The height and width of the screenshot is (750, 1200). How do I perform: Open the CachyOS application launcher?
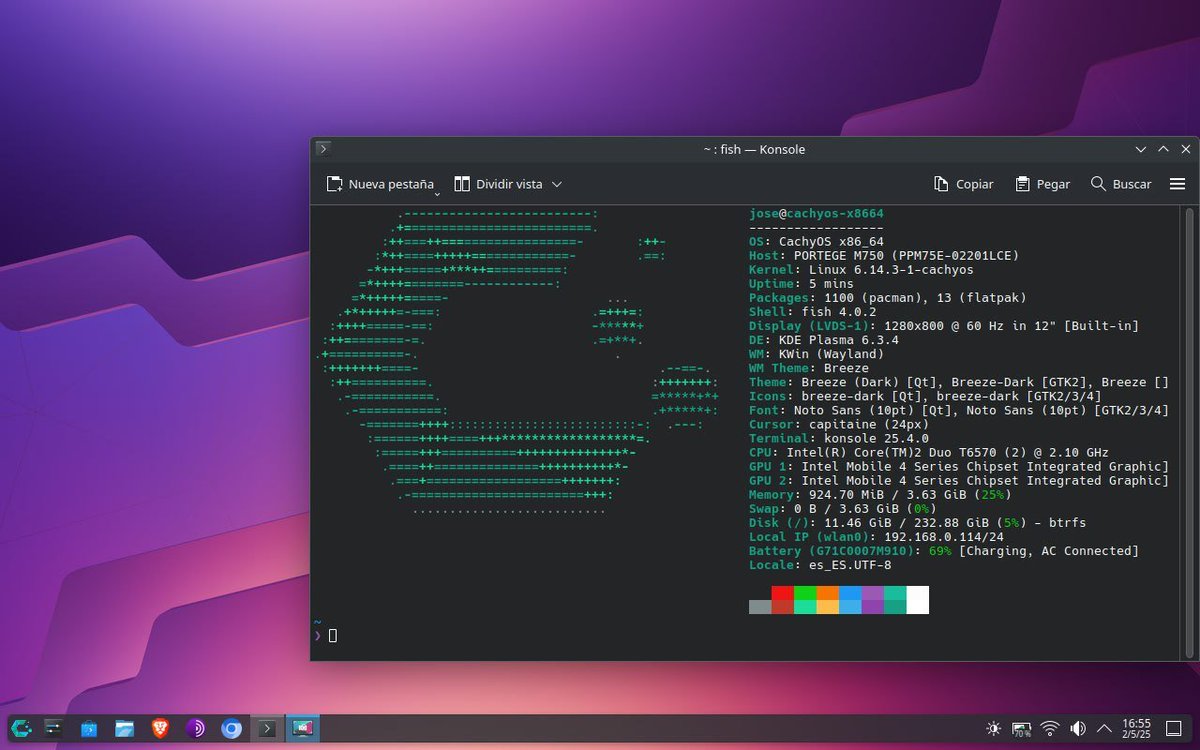coord(21,729)
